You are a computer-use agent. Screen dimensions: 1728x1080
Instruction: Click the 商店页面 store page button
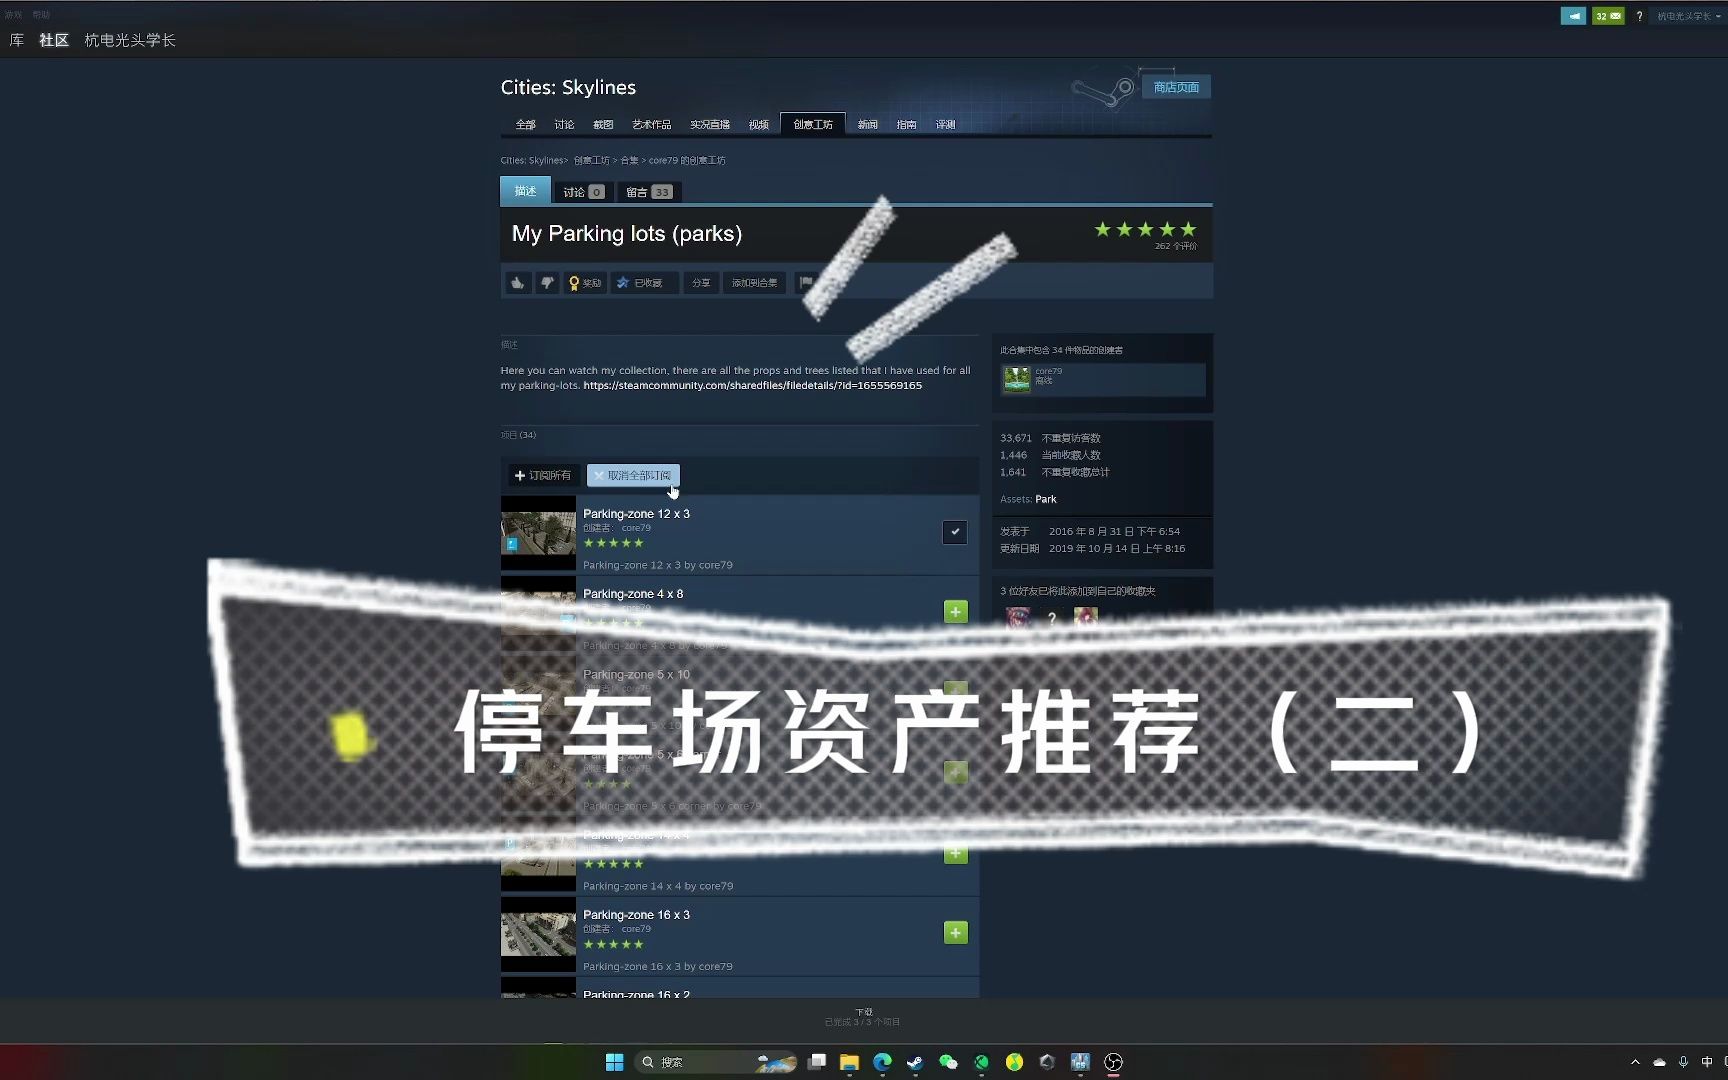[1176, 87]
